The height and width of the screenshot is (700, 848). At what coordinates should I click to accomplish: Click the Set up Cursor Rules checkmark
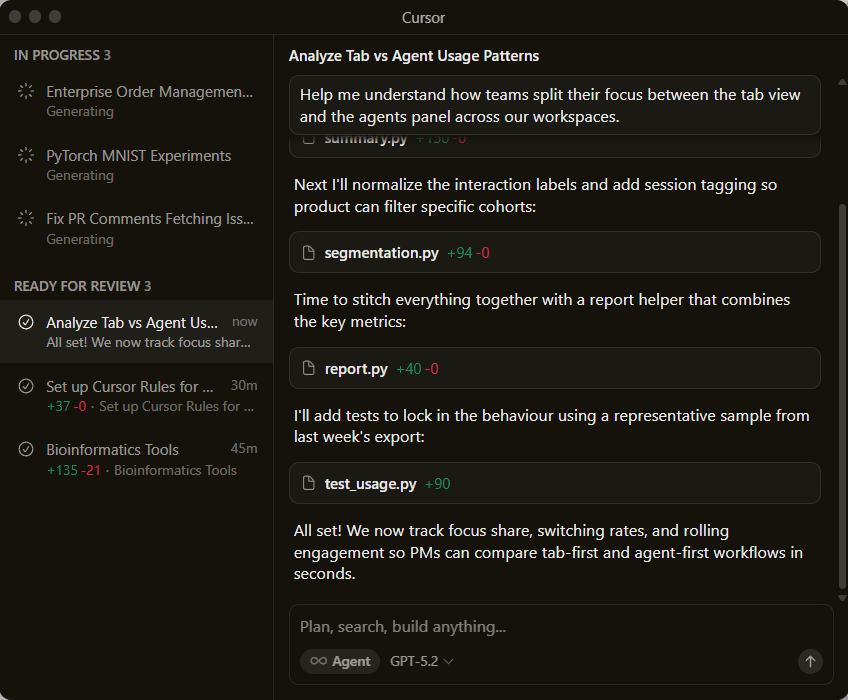(26, 386)
